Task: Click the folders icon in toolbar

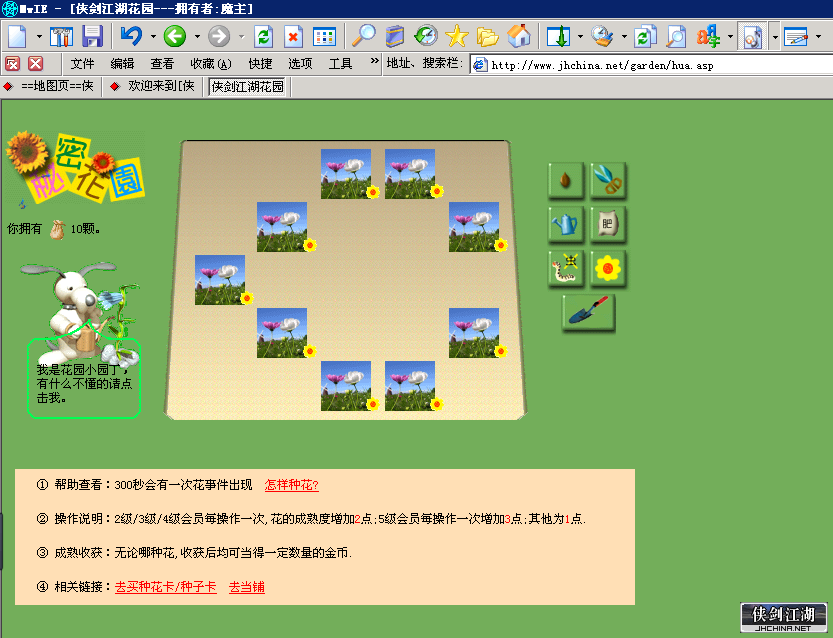Action: (487, 37)
